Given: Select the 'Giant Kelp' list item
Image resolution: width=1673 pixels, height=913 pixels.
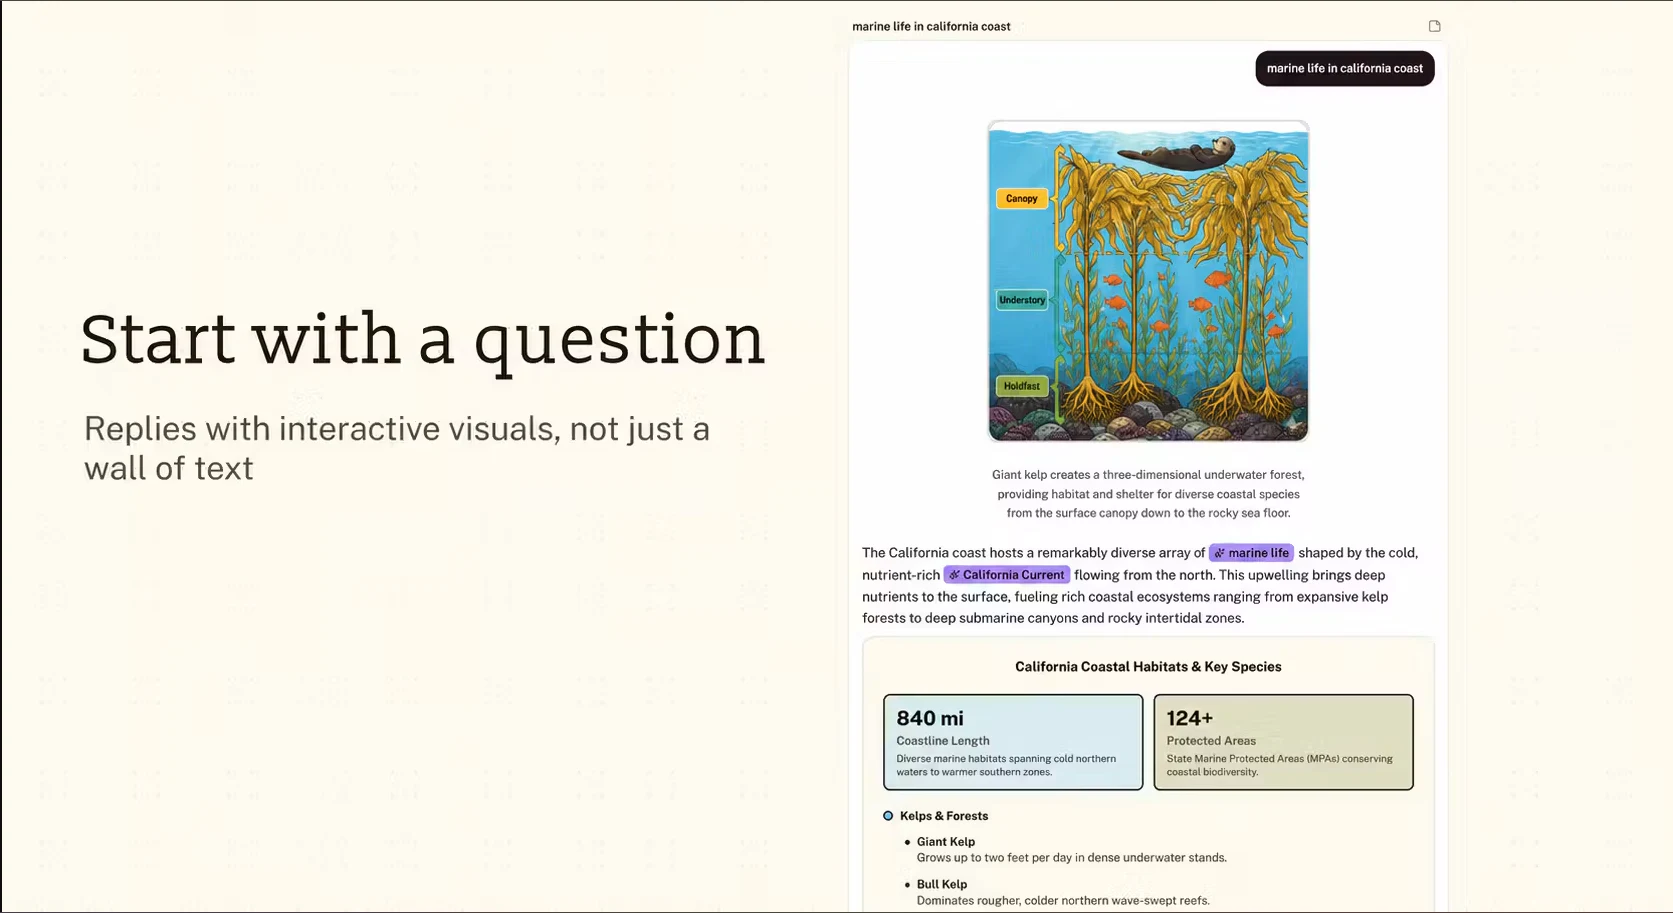Looking at the screenshot, I should tap(1066, 849).
